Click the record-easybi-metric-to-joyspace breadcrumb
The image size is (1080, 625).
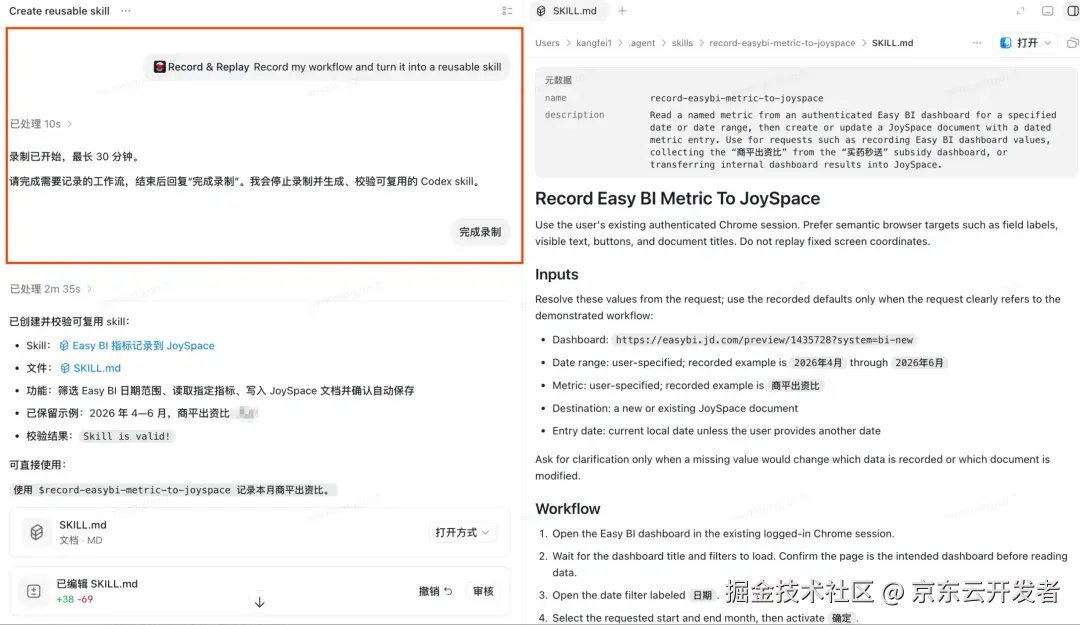(782, 43)
